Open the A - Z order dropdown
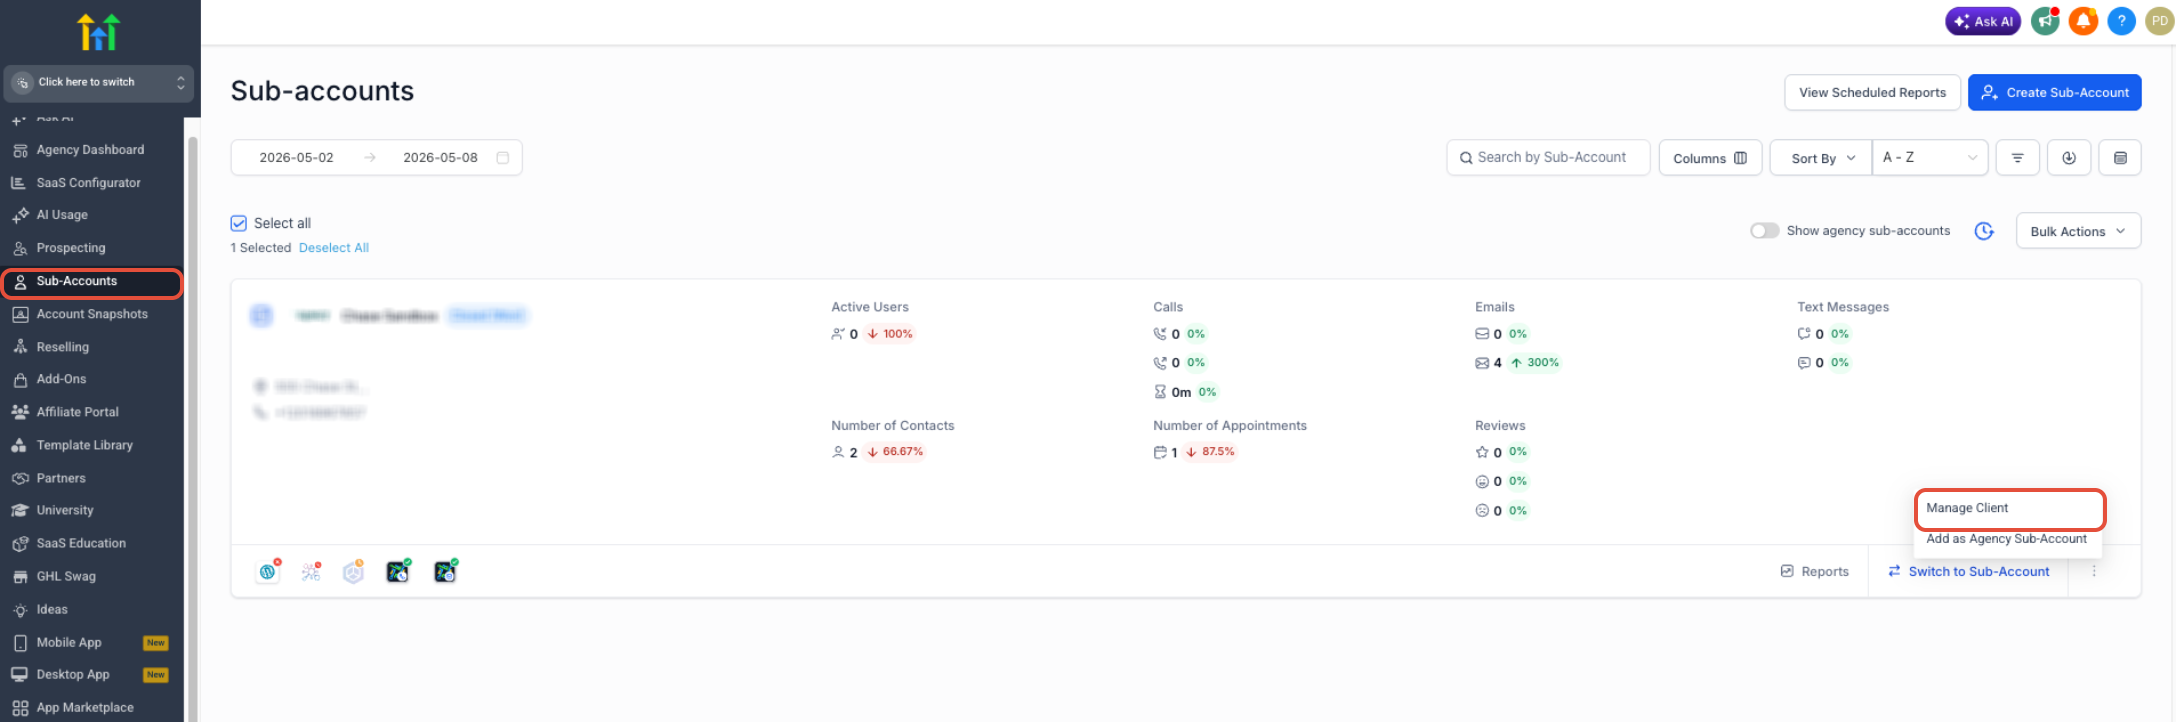 [x=1929, y=158]
